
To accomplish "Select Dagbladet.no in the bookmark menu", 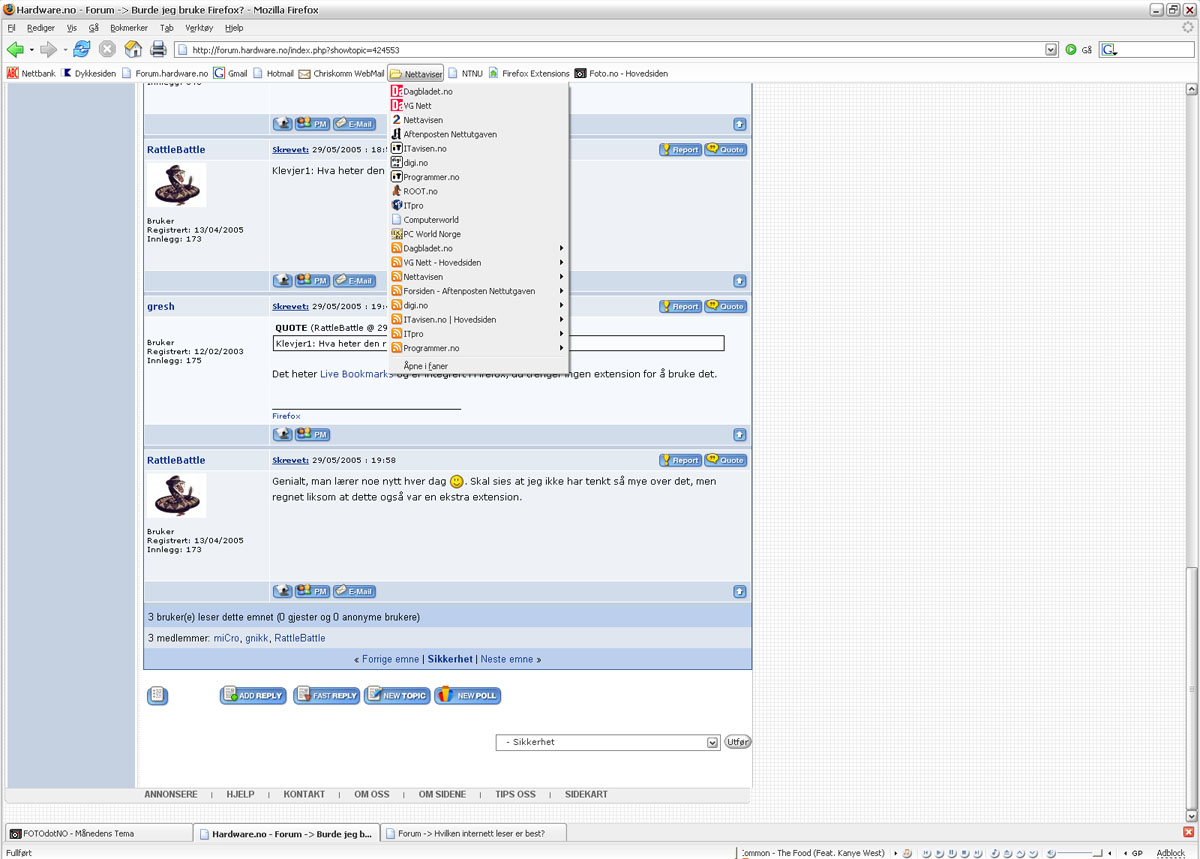I will [x=478, y=91].
